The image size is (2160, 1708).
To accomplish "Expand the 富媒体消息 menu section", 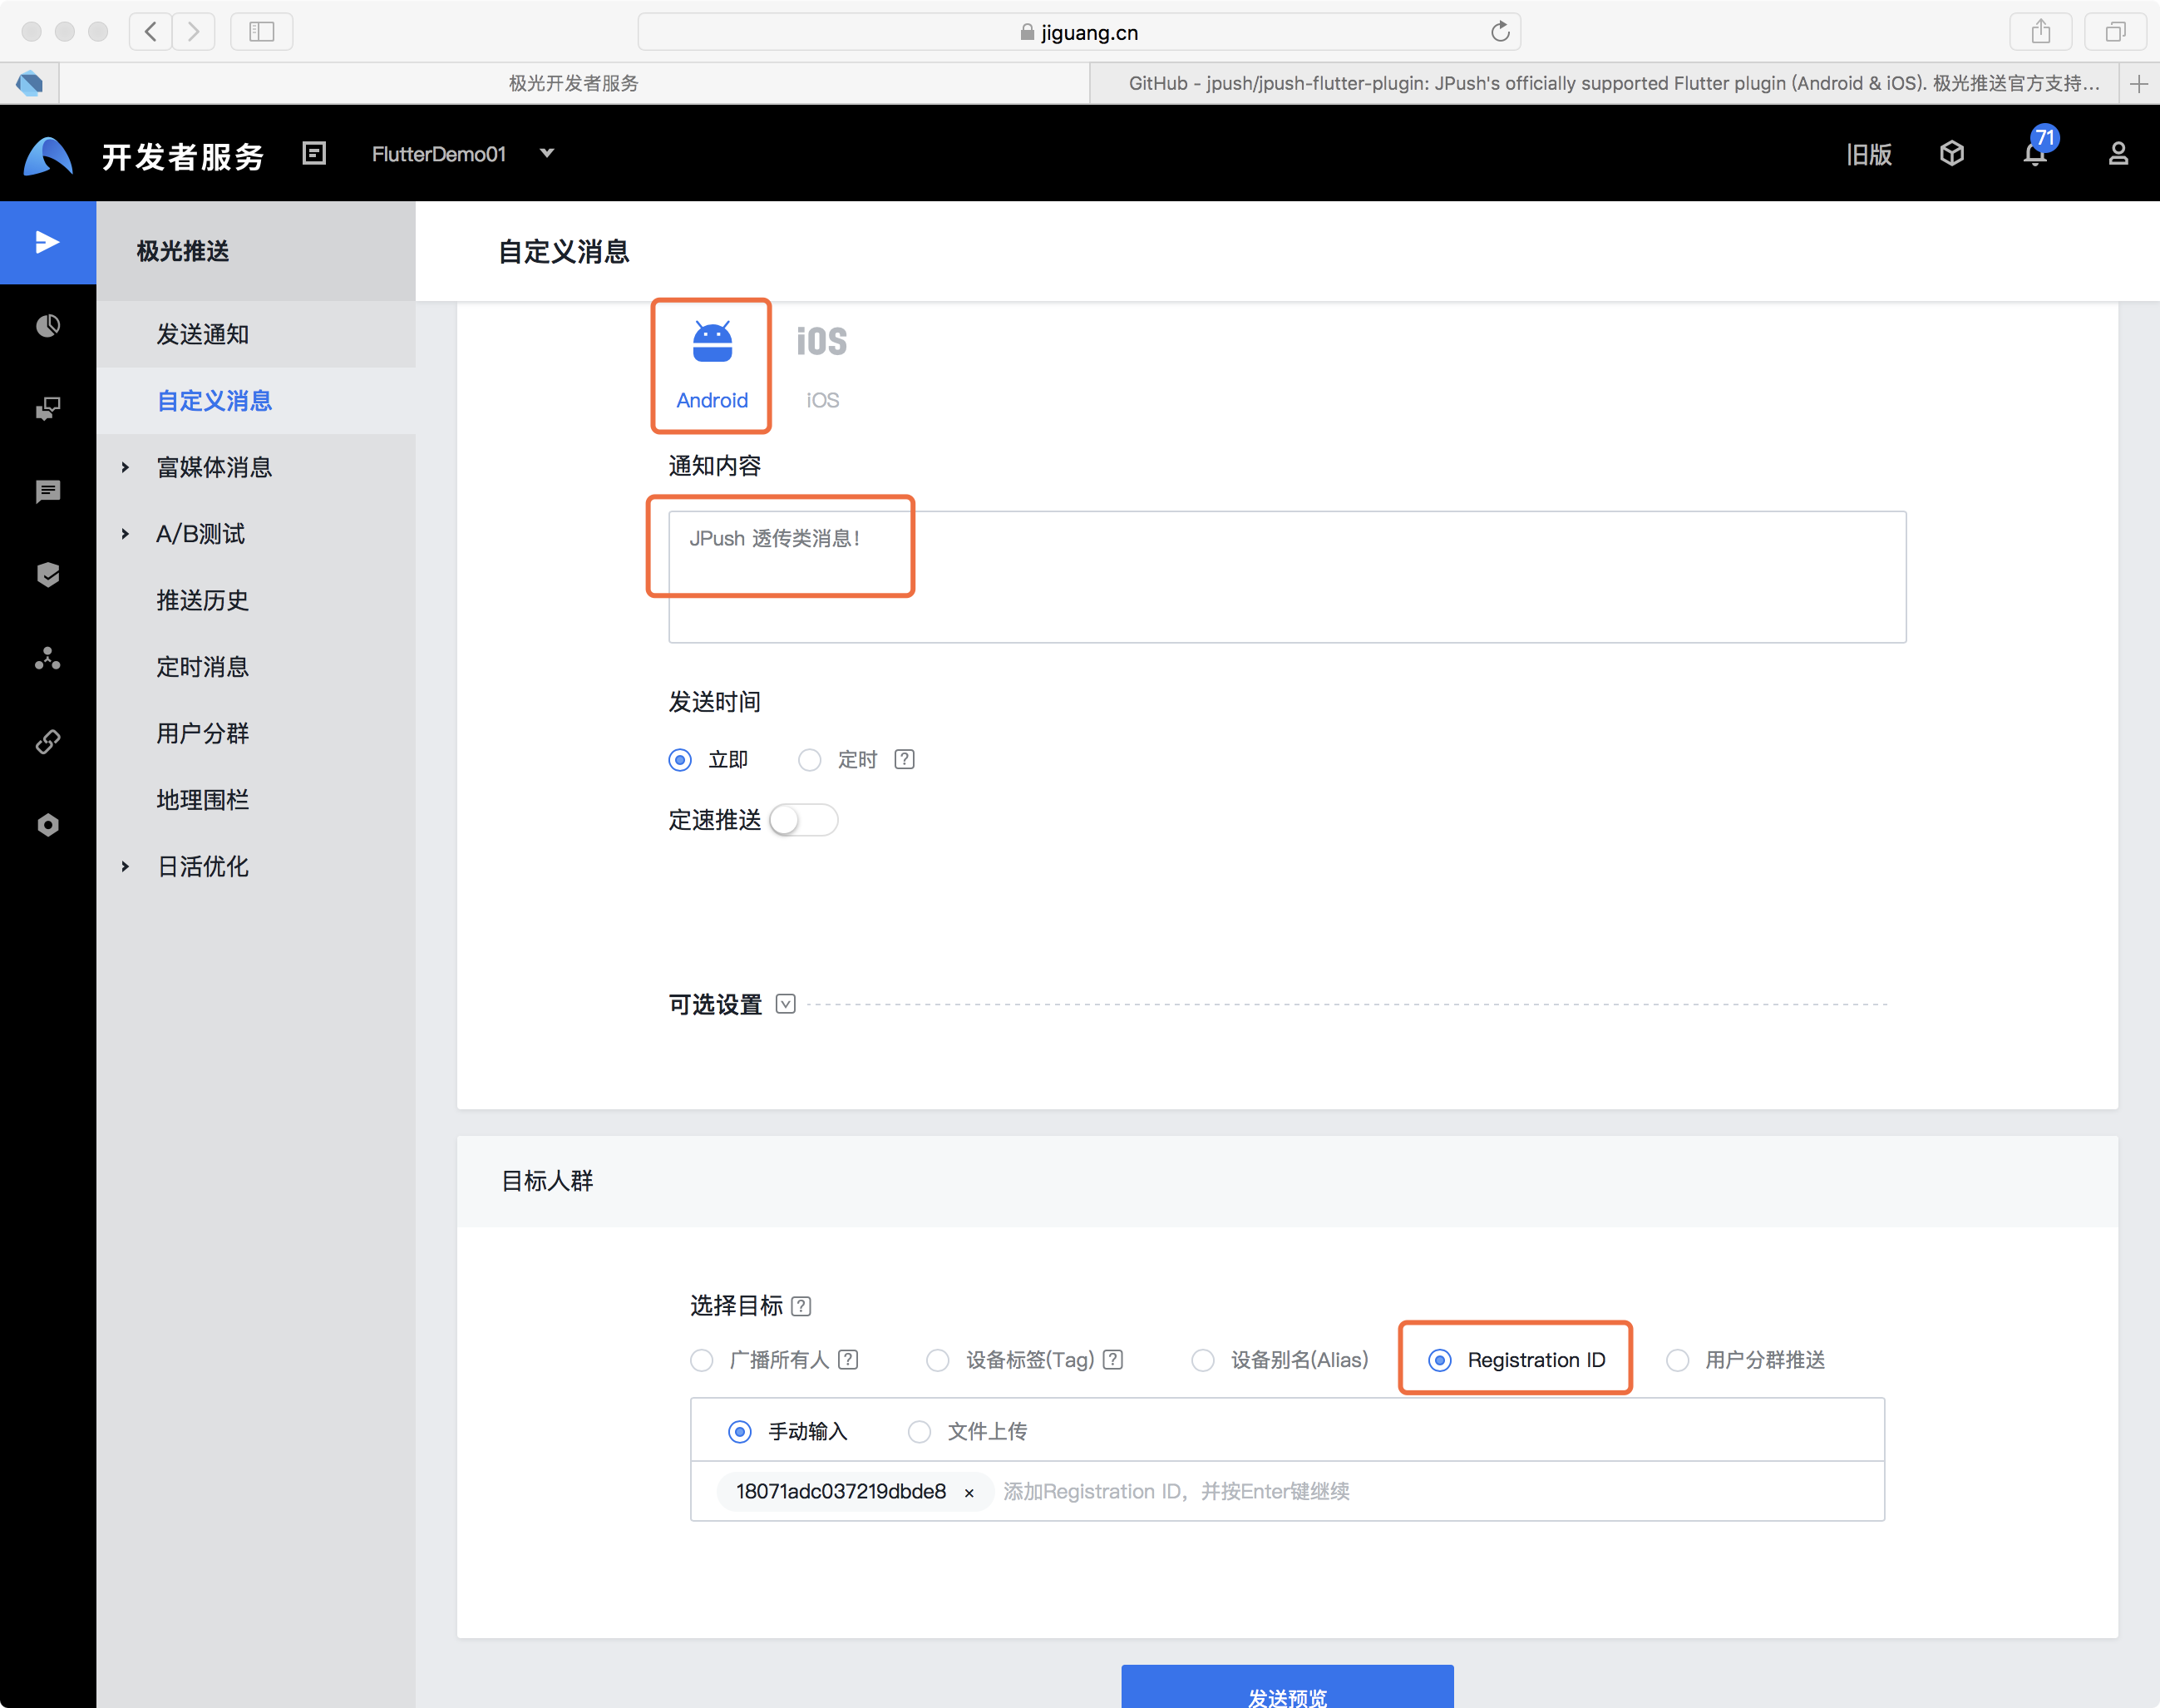I will (x=214, y=467).
